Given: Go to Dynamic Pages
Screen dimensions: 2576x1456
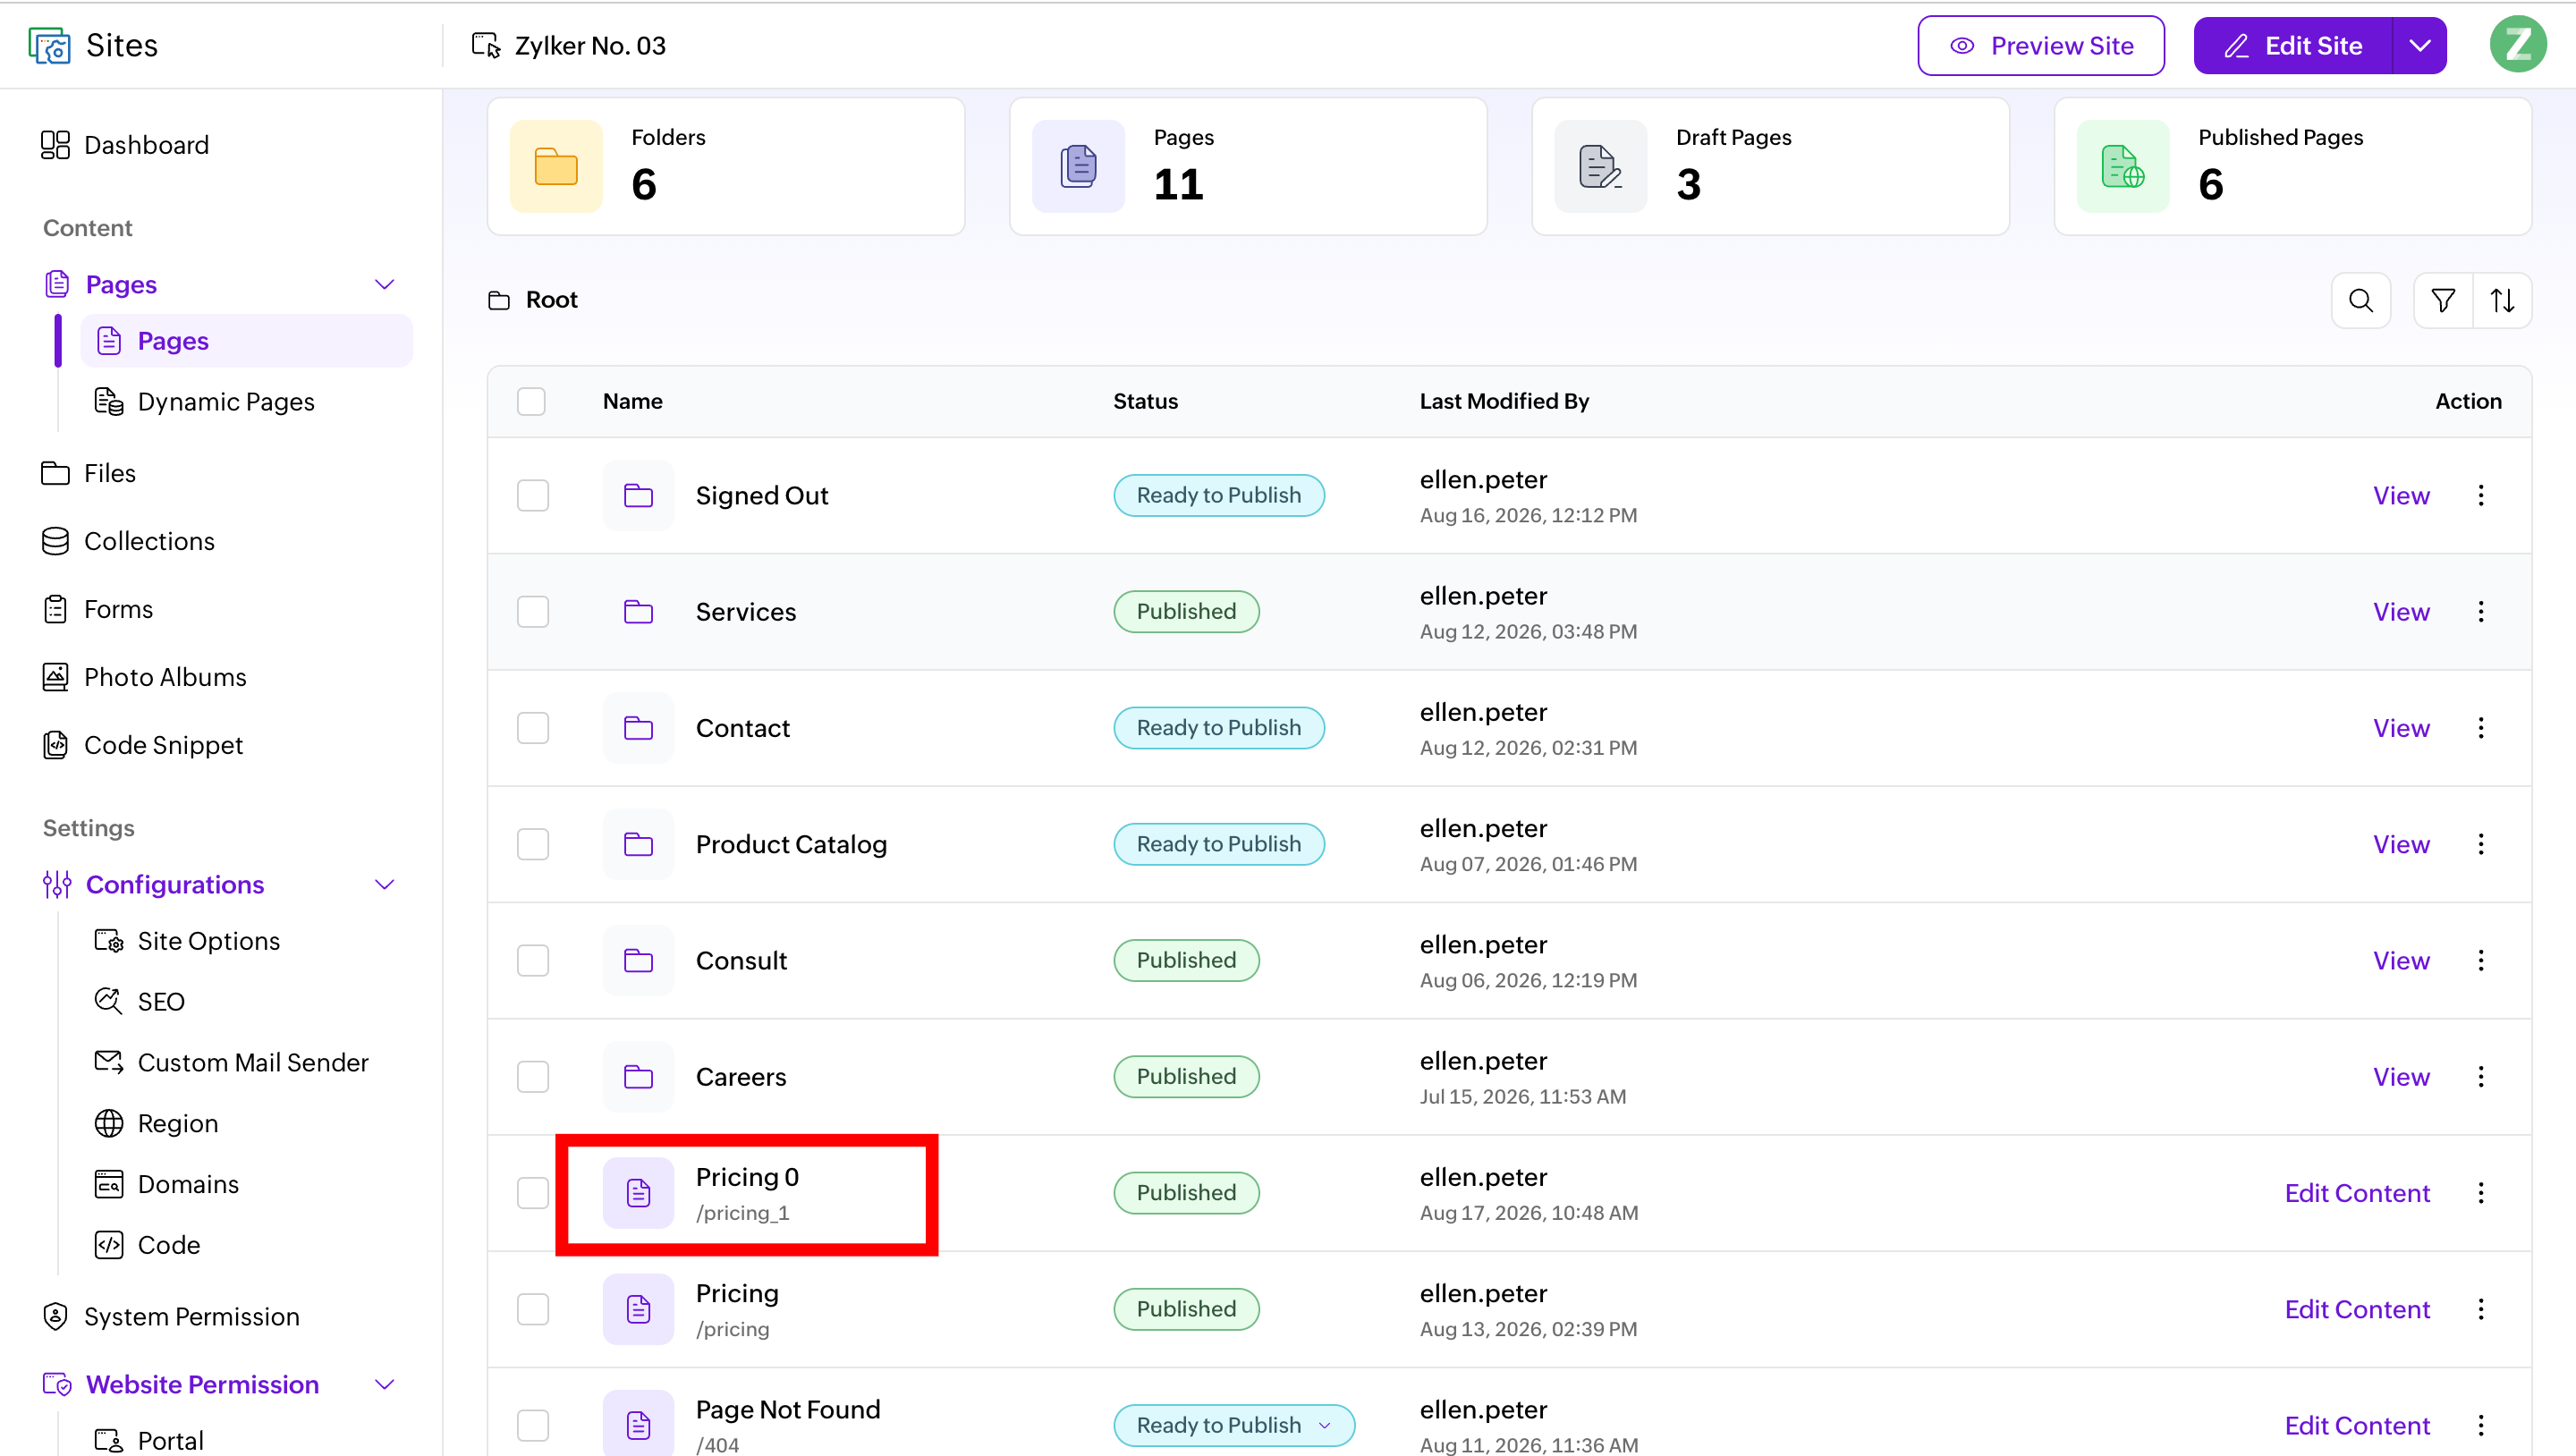Looking at the screenshot, I should point(205,401).
